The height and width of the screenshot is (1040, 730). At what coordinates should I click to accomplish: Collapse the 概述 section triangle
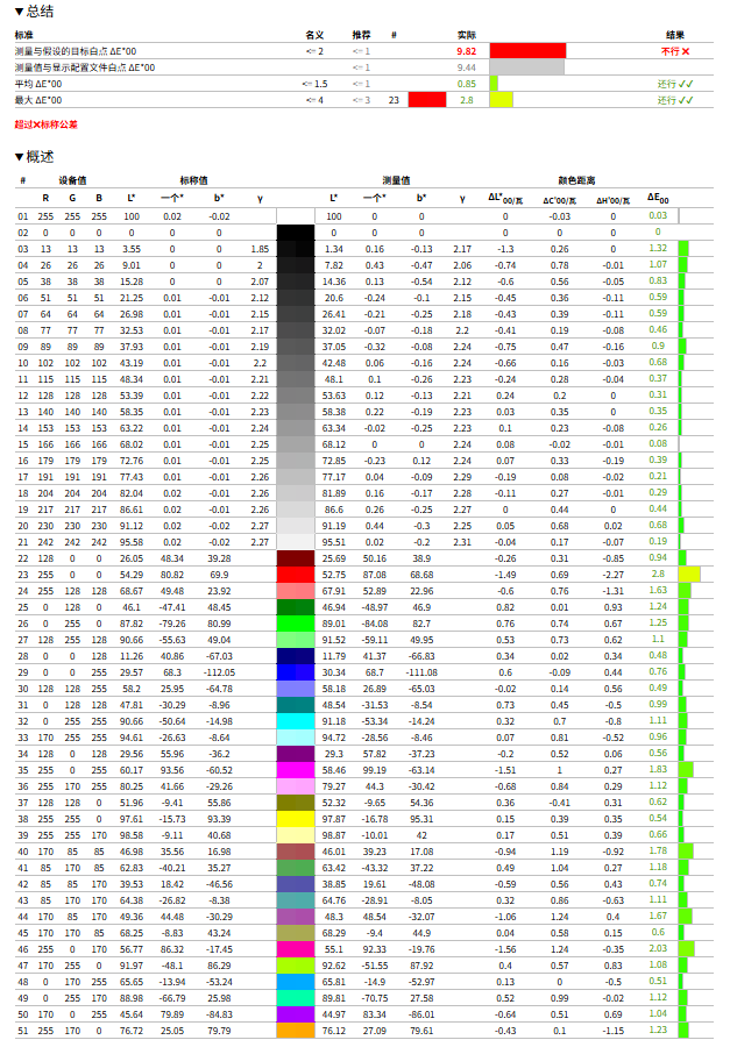click(19, 157)
